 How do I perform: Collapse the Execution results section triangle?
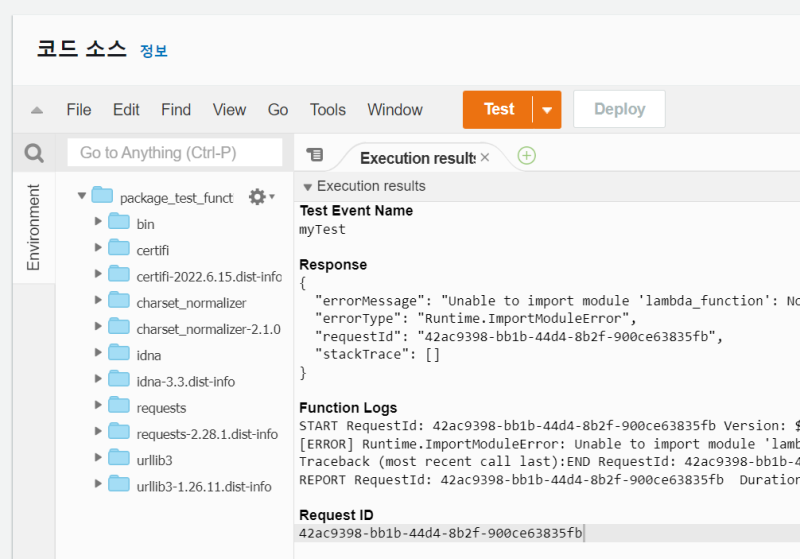(x=308, y=187)
